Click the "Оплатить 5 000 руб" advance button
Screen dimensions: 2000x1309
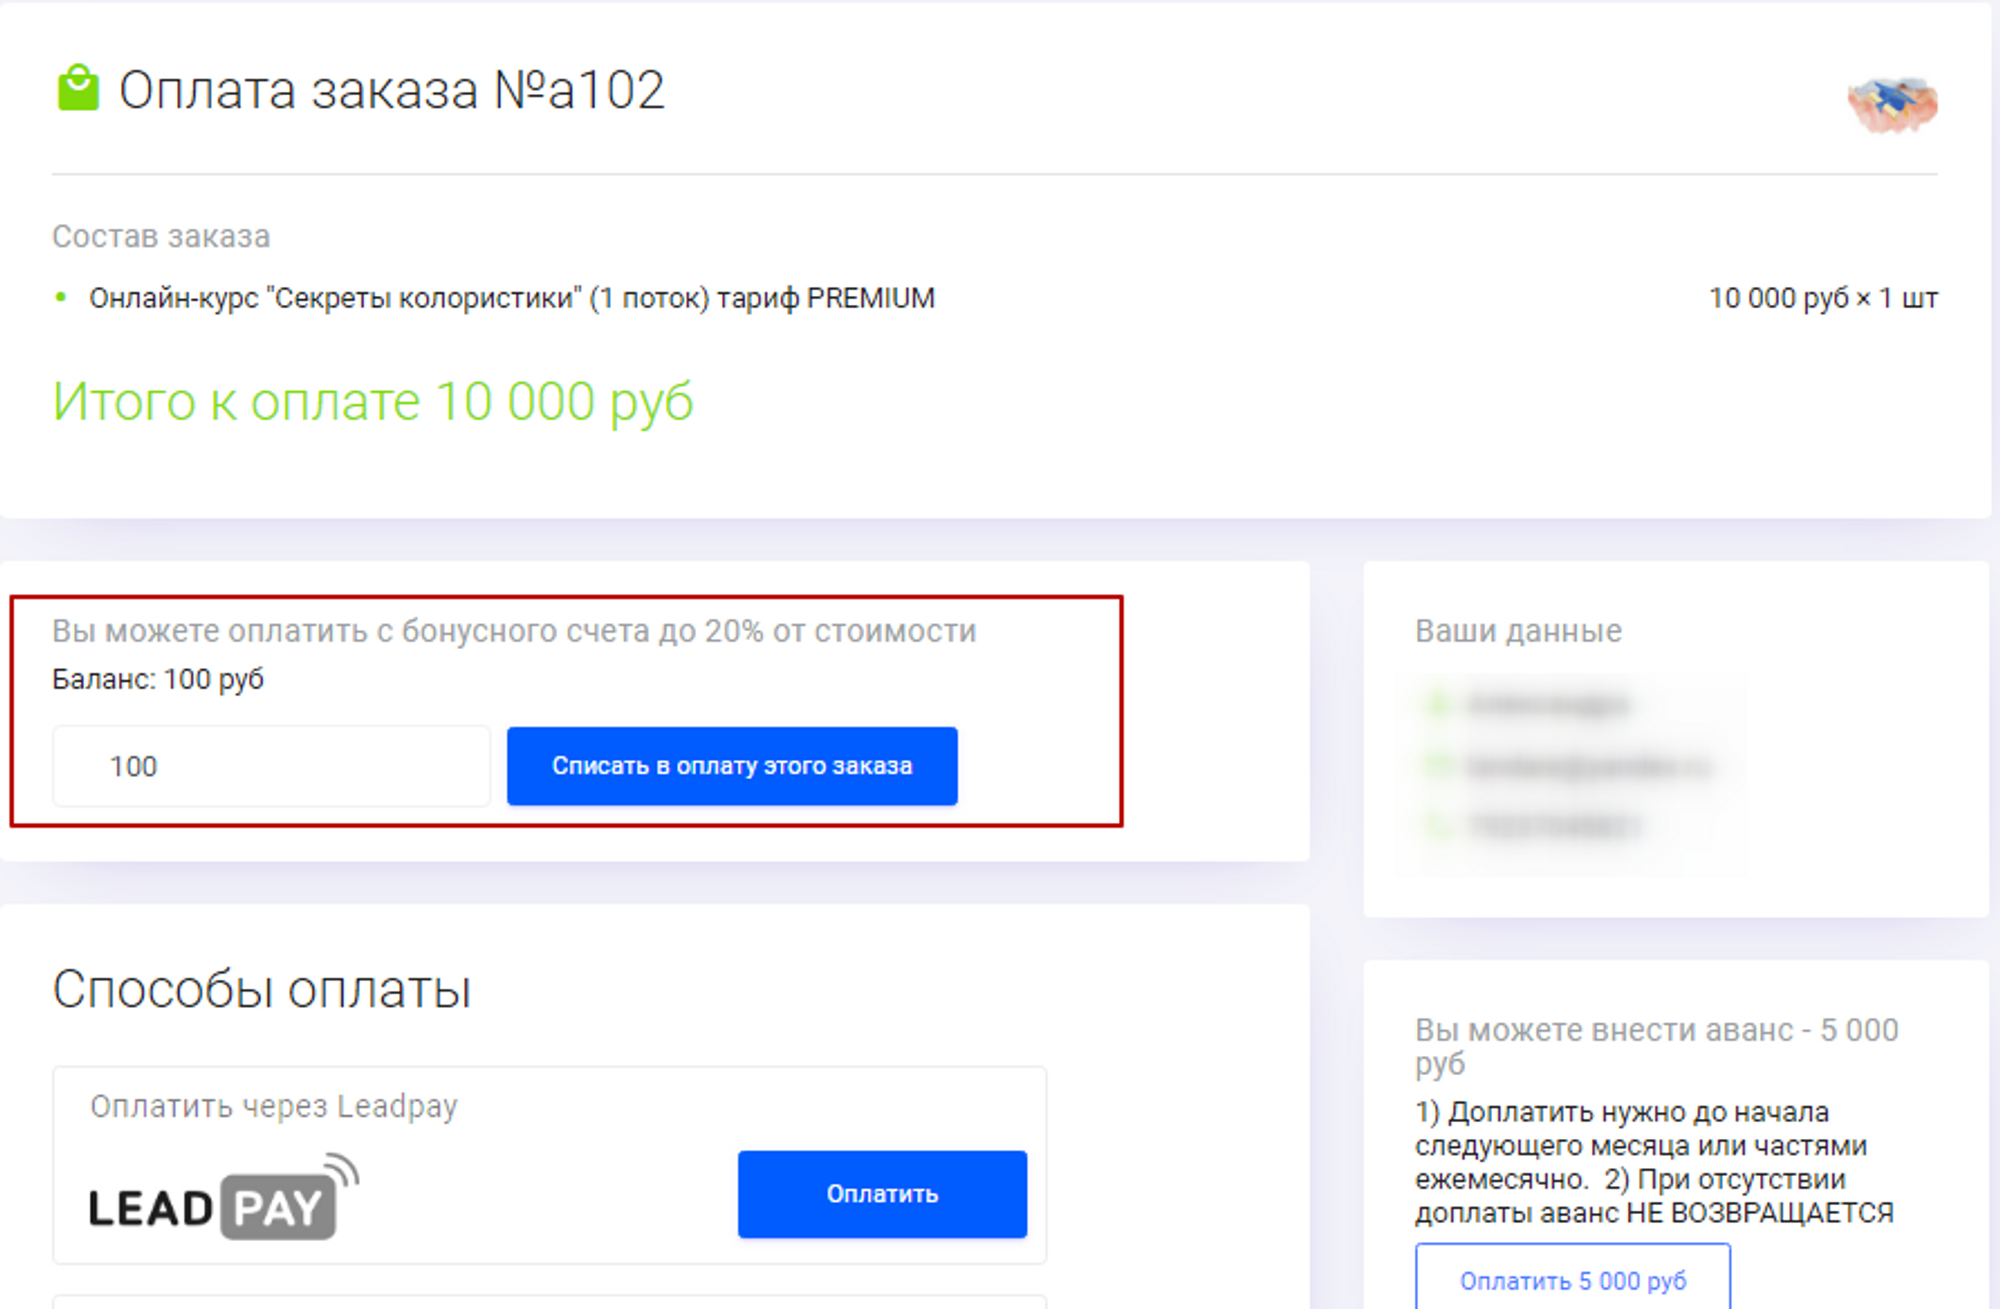[x=1572, y=1280]
